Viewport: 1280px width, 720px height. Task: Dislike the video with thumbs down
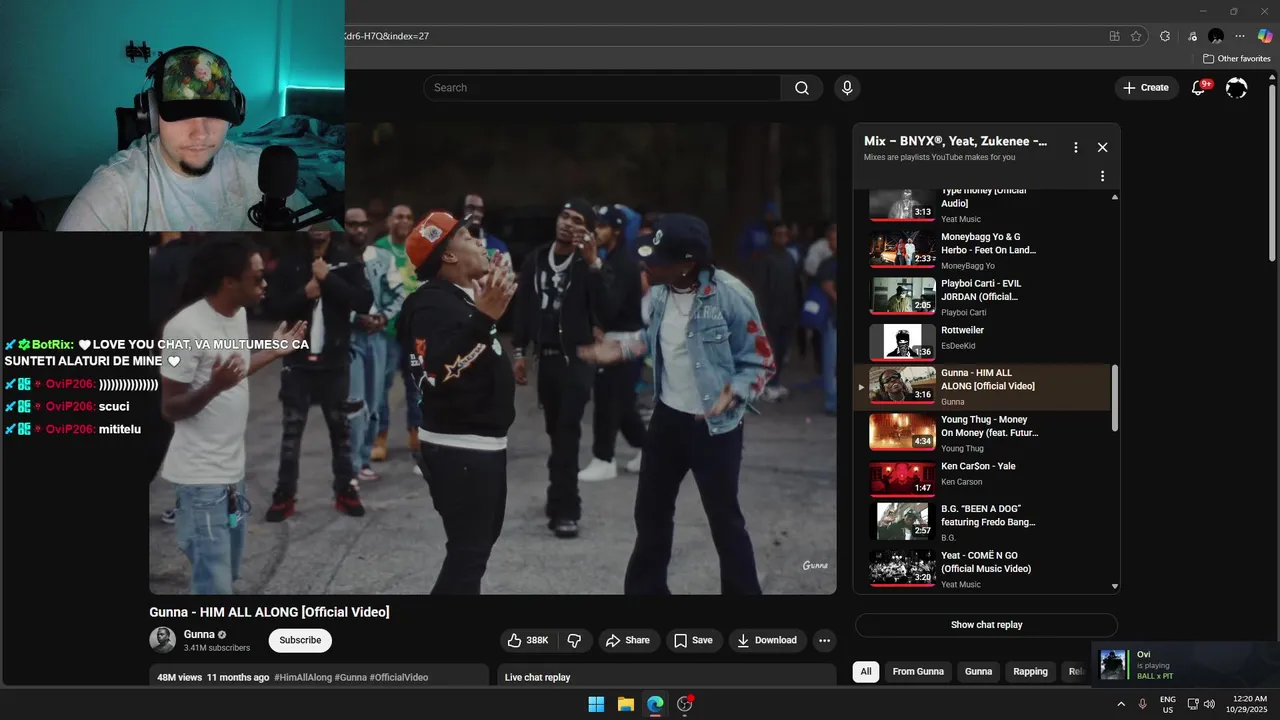574,640
